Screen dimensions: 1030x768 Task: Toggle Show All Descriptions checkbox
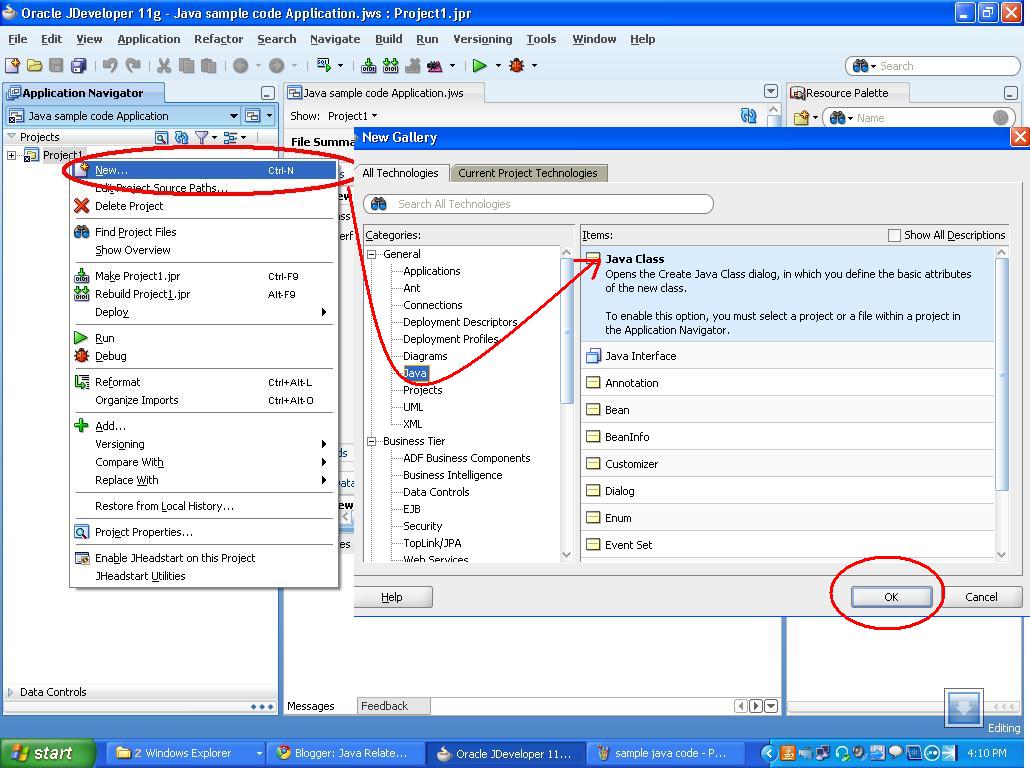click(894, 235)
